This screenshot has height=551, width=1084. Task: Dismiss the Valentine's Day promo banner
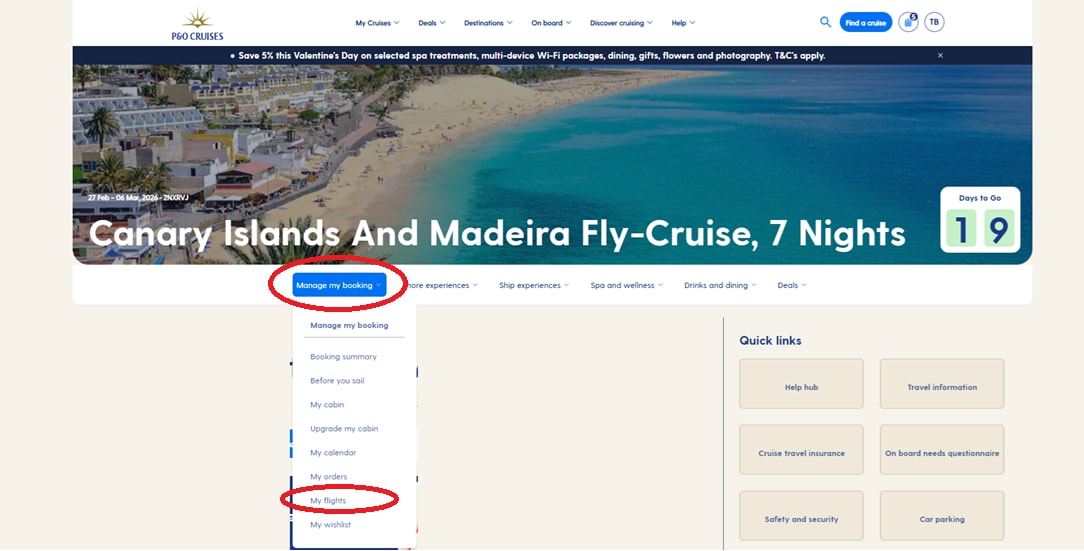(x=940, y=55)
